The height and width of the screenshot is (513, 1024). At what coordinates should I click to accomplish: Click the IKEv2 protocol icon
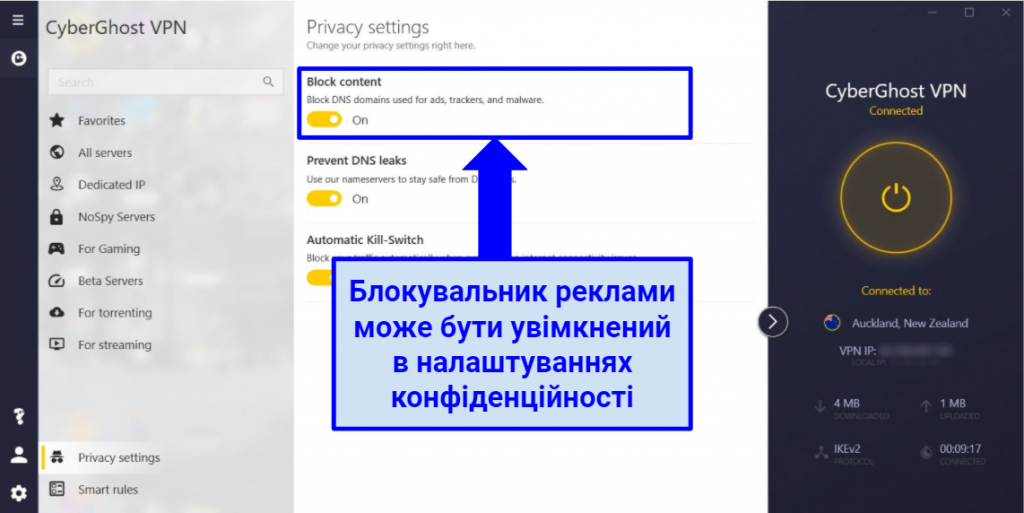(821, 452)
